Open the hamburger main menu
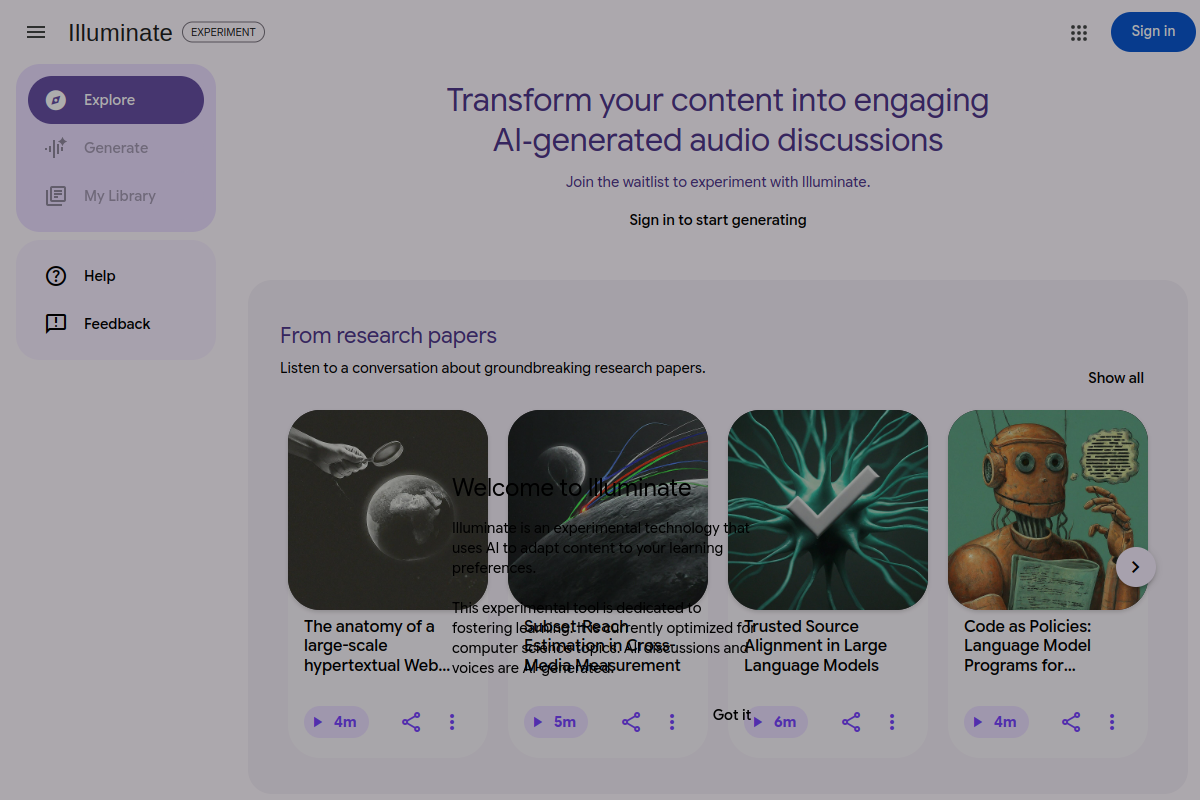Screen dimensions: 1200x800 36,32
